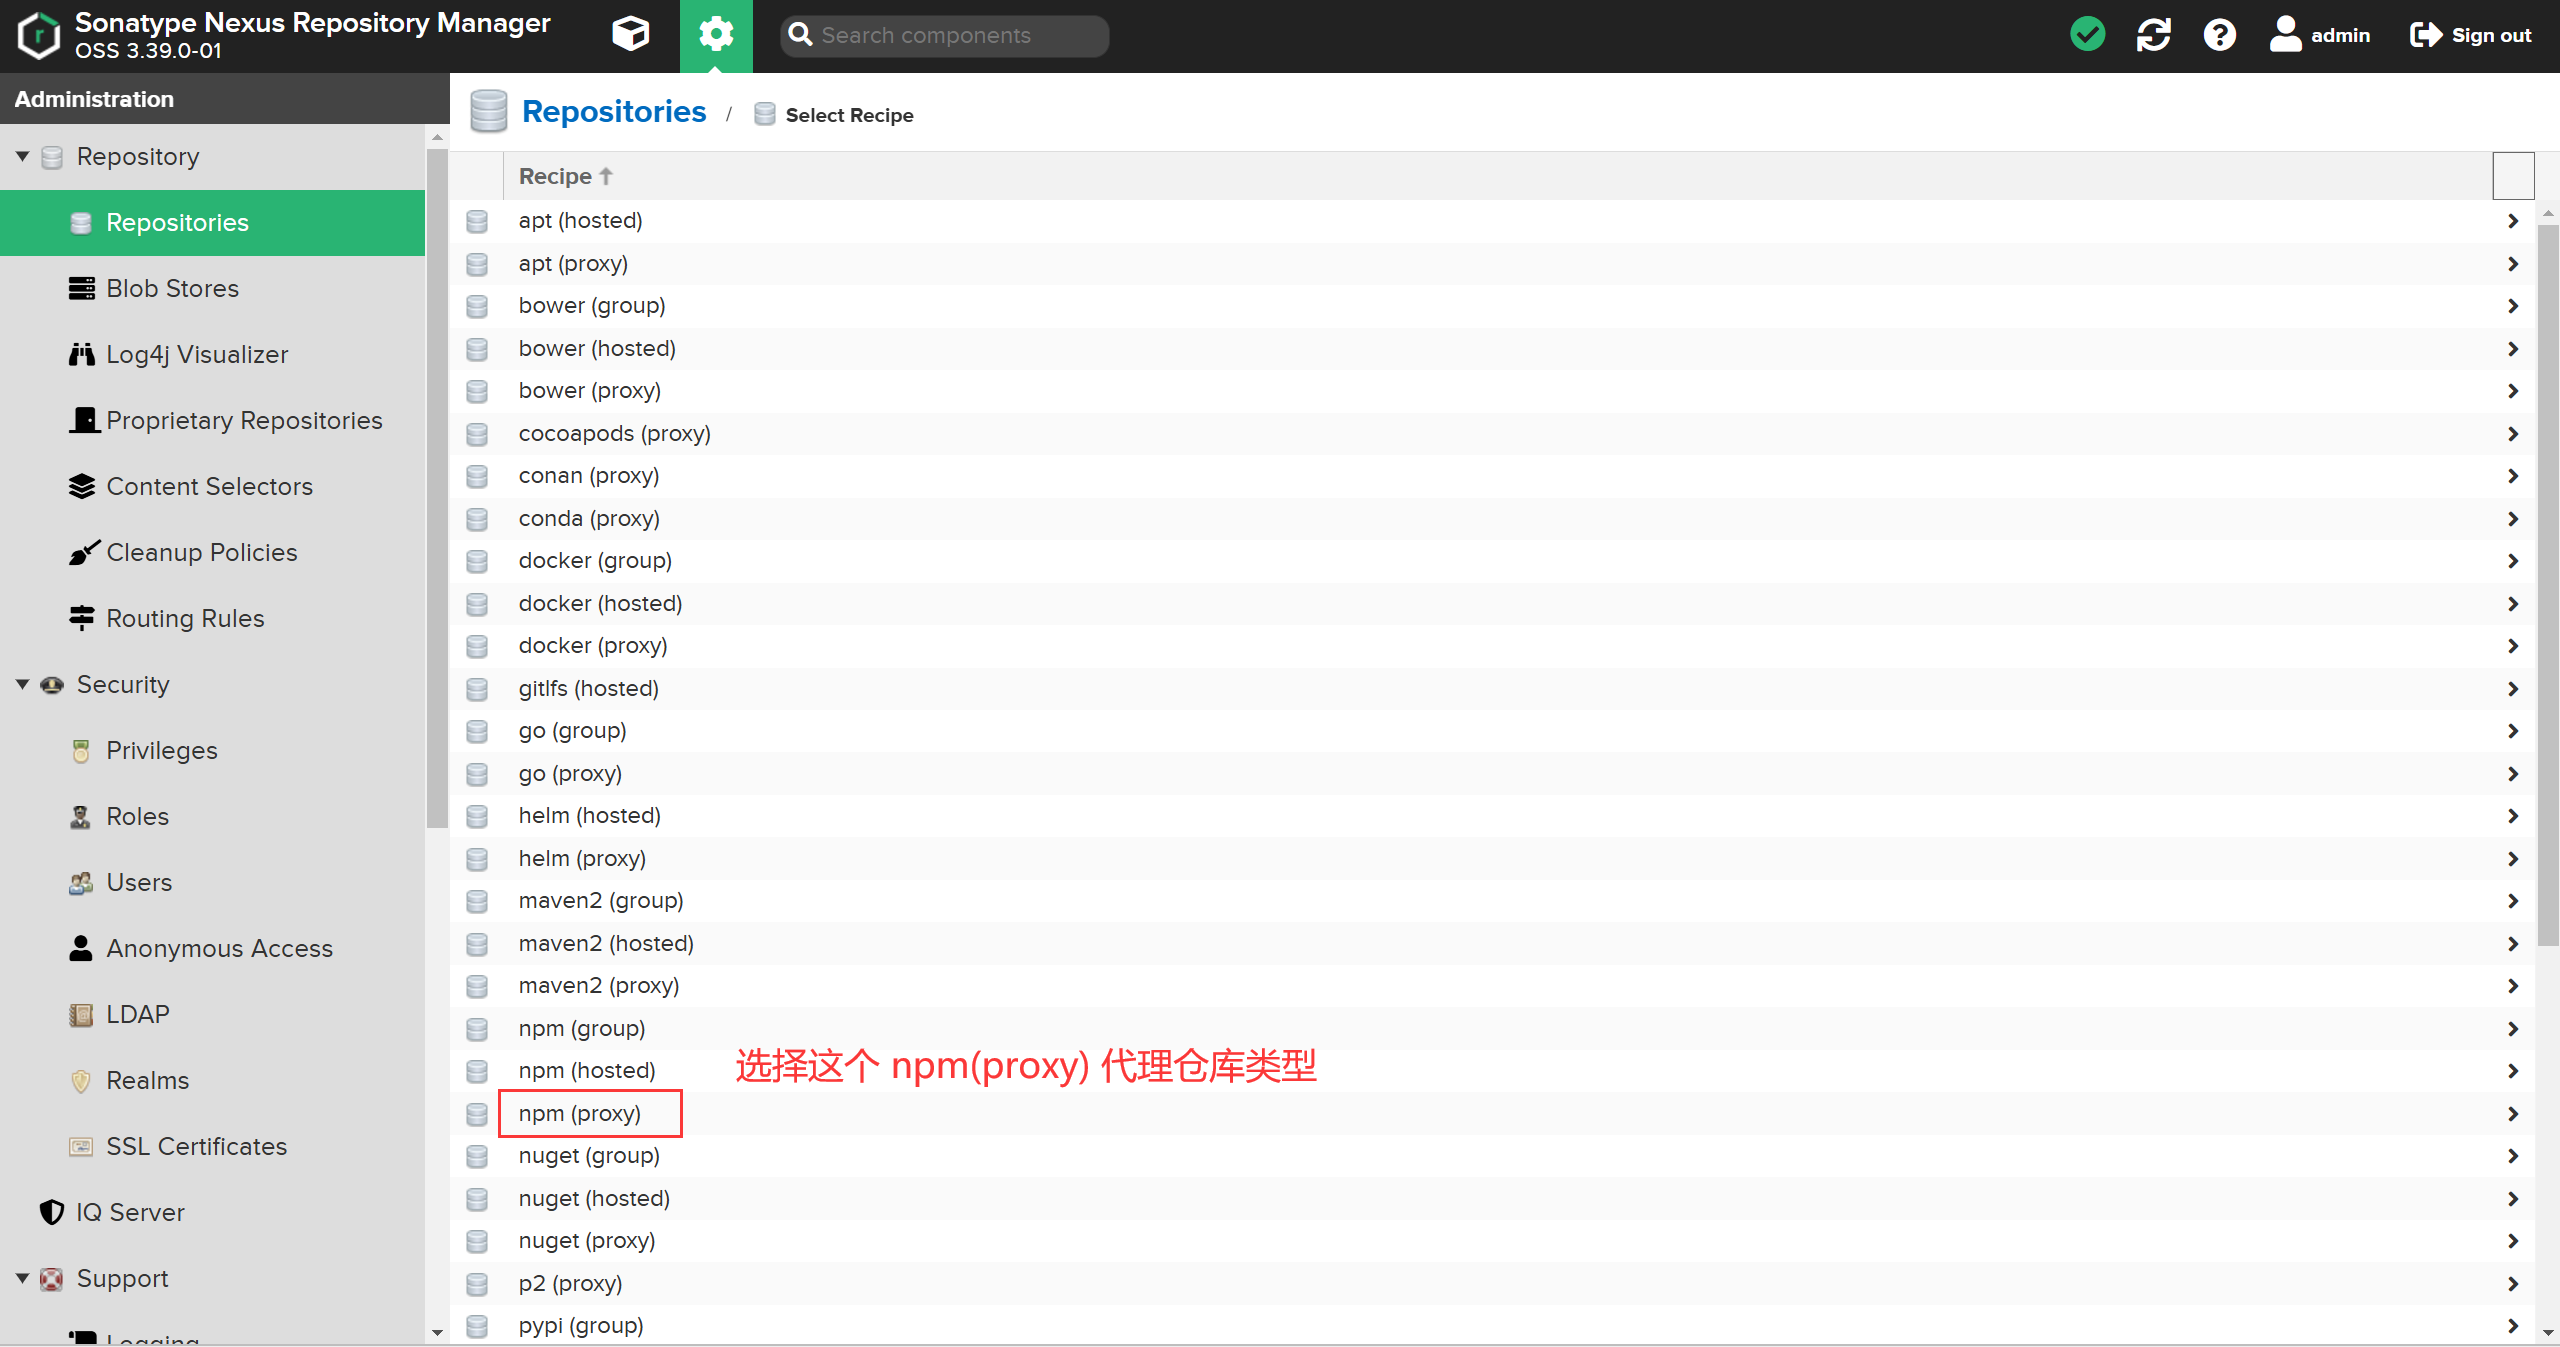The image size is (2560, 1347).
Task: Open the Routing Rules menu item
Action: [x=185, y=619]
